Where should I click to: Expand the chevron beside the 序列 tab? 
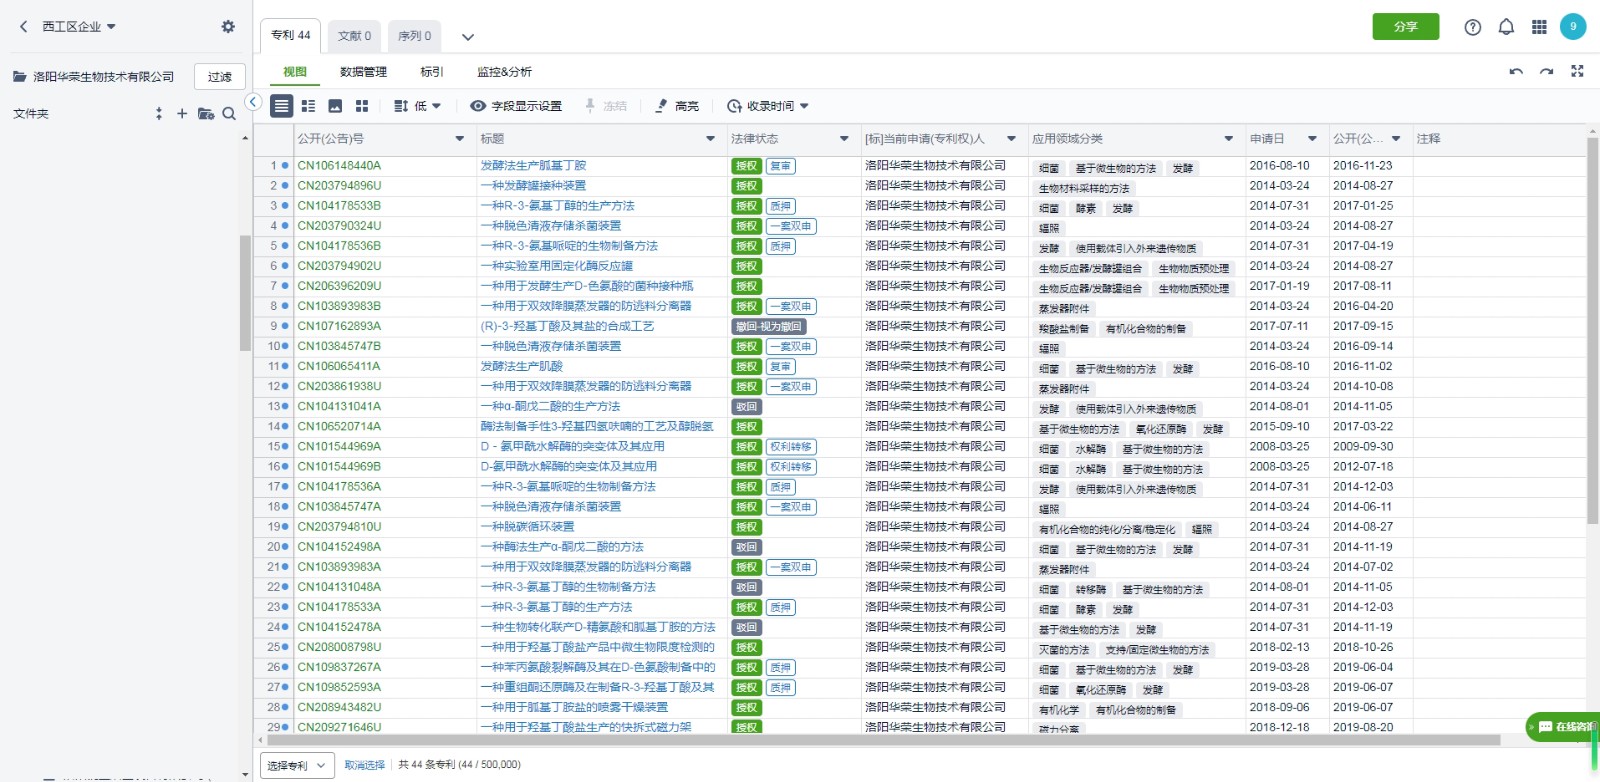click(467, 37)
